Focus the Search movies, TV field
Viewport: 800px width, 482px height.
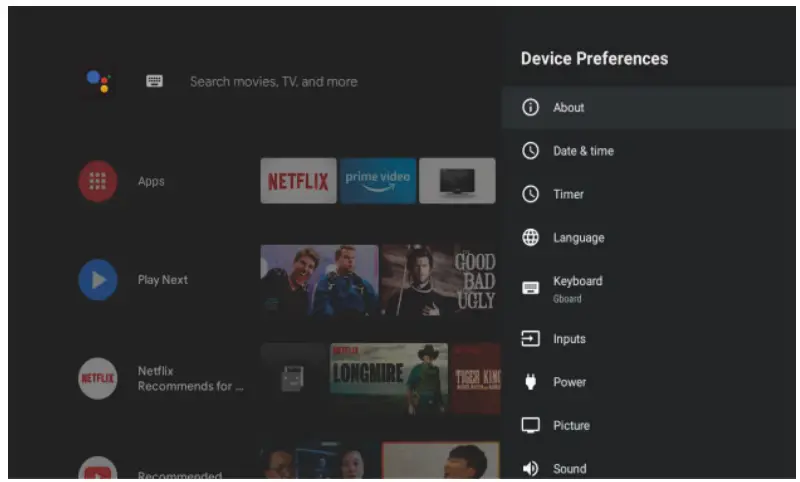(273, 82)
